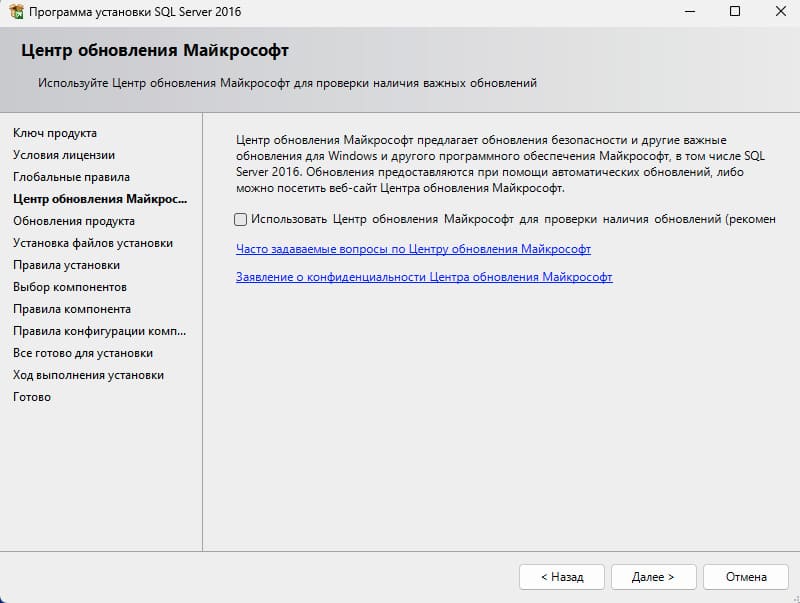Click the subtitle about checking for important updates
The height and width of the screenshot is (603, 800).
(x=287, y=83)
